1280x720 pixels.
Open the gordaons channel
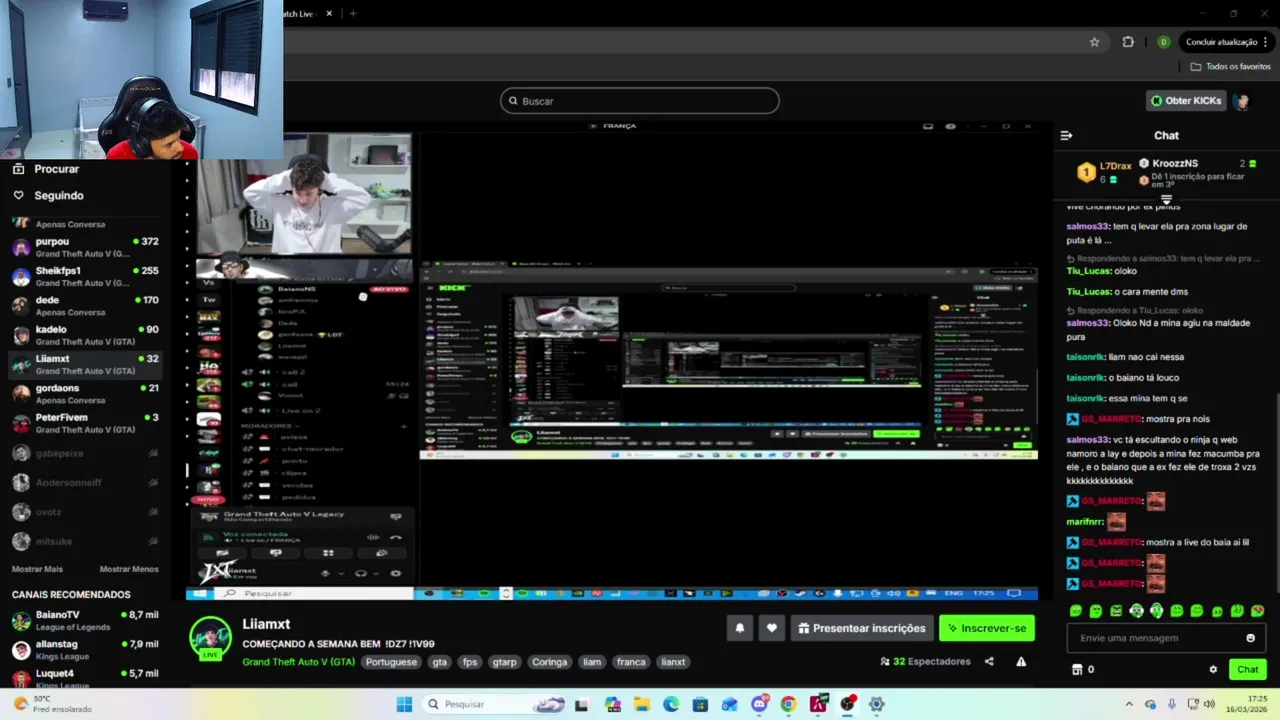pyautogui.click(x=85, y=393)
